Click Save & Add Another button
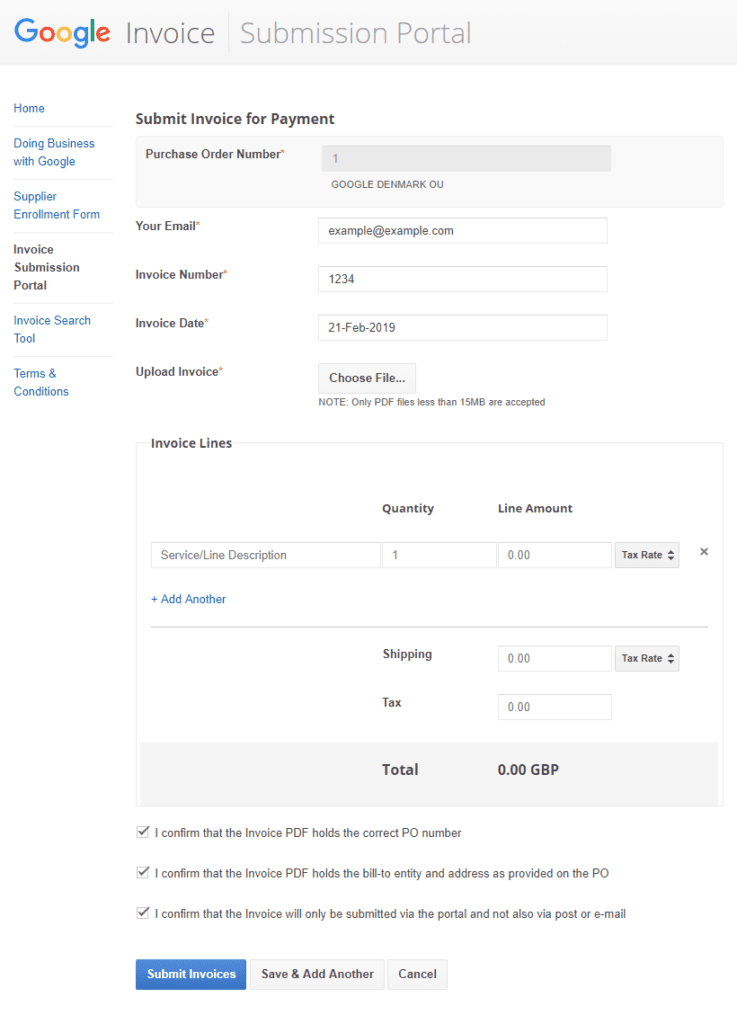 click(x=317, y=974)
